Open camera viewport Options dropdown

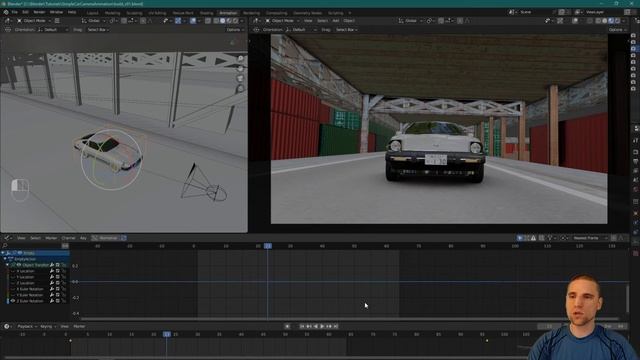(617, 30)
